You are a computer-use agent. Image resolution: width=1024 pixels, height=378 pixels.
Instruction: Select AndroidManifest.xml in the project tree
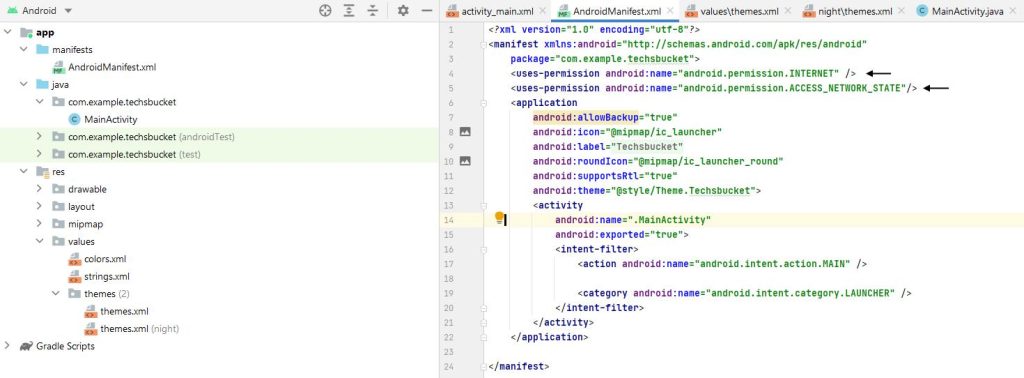(x=112, y=67)
